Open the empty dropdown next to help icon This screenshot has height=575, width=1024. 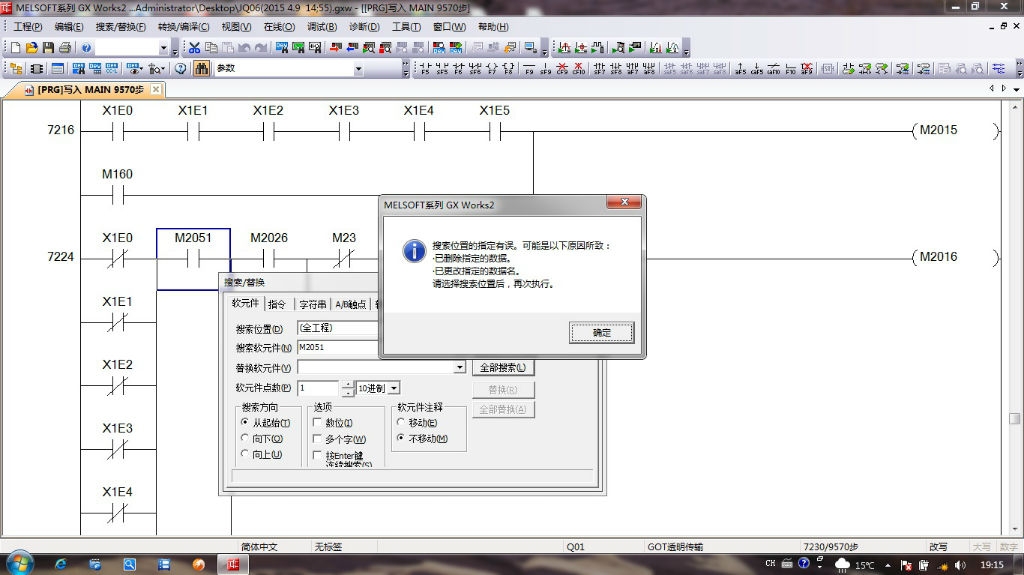[163, 48]
